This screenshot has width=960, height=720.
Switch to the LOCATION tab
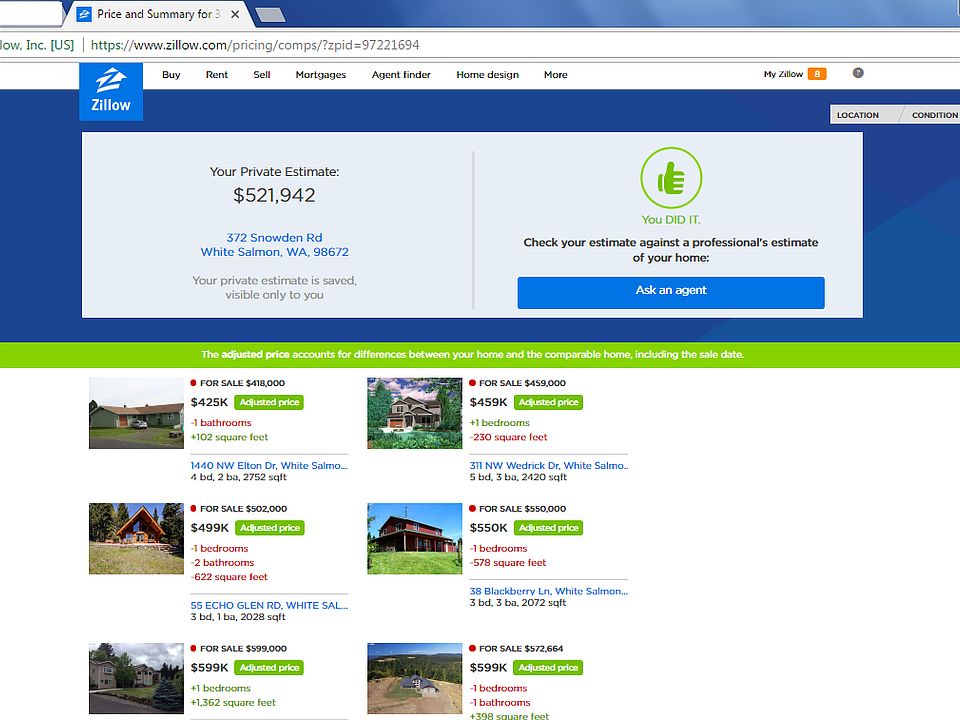858,114
